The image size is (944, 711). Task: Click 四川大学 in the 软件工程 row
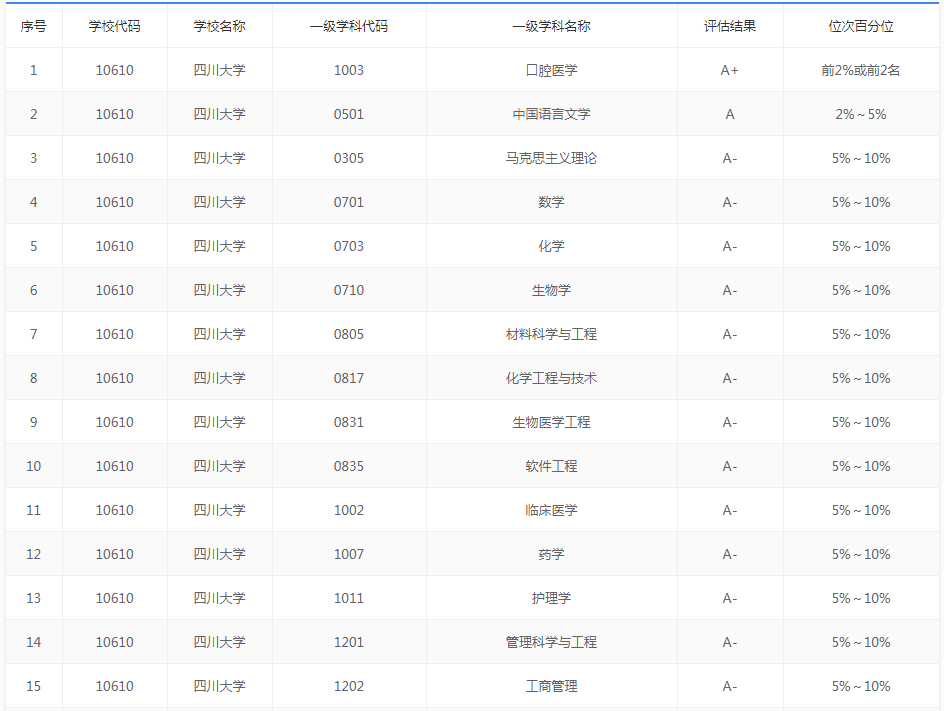coord(219,466)
